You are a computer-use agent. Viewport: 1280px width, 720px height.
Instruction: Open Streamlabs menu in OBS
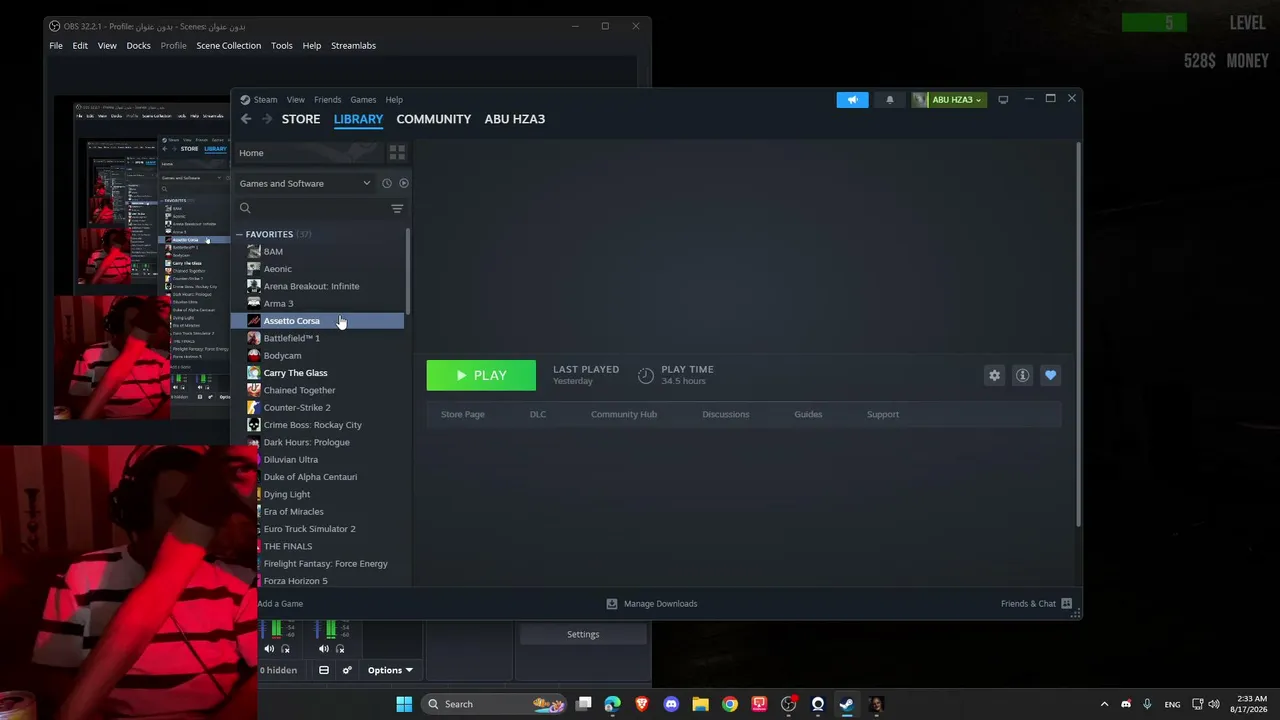pos(353,45)
